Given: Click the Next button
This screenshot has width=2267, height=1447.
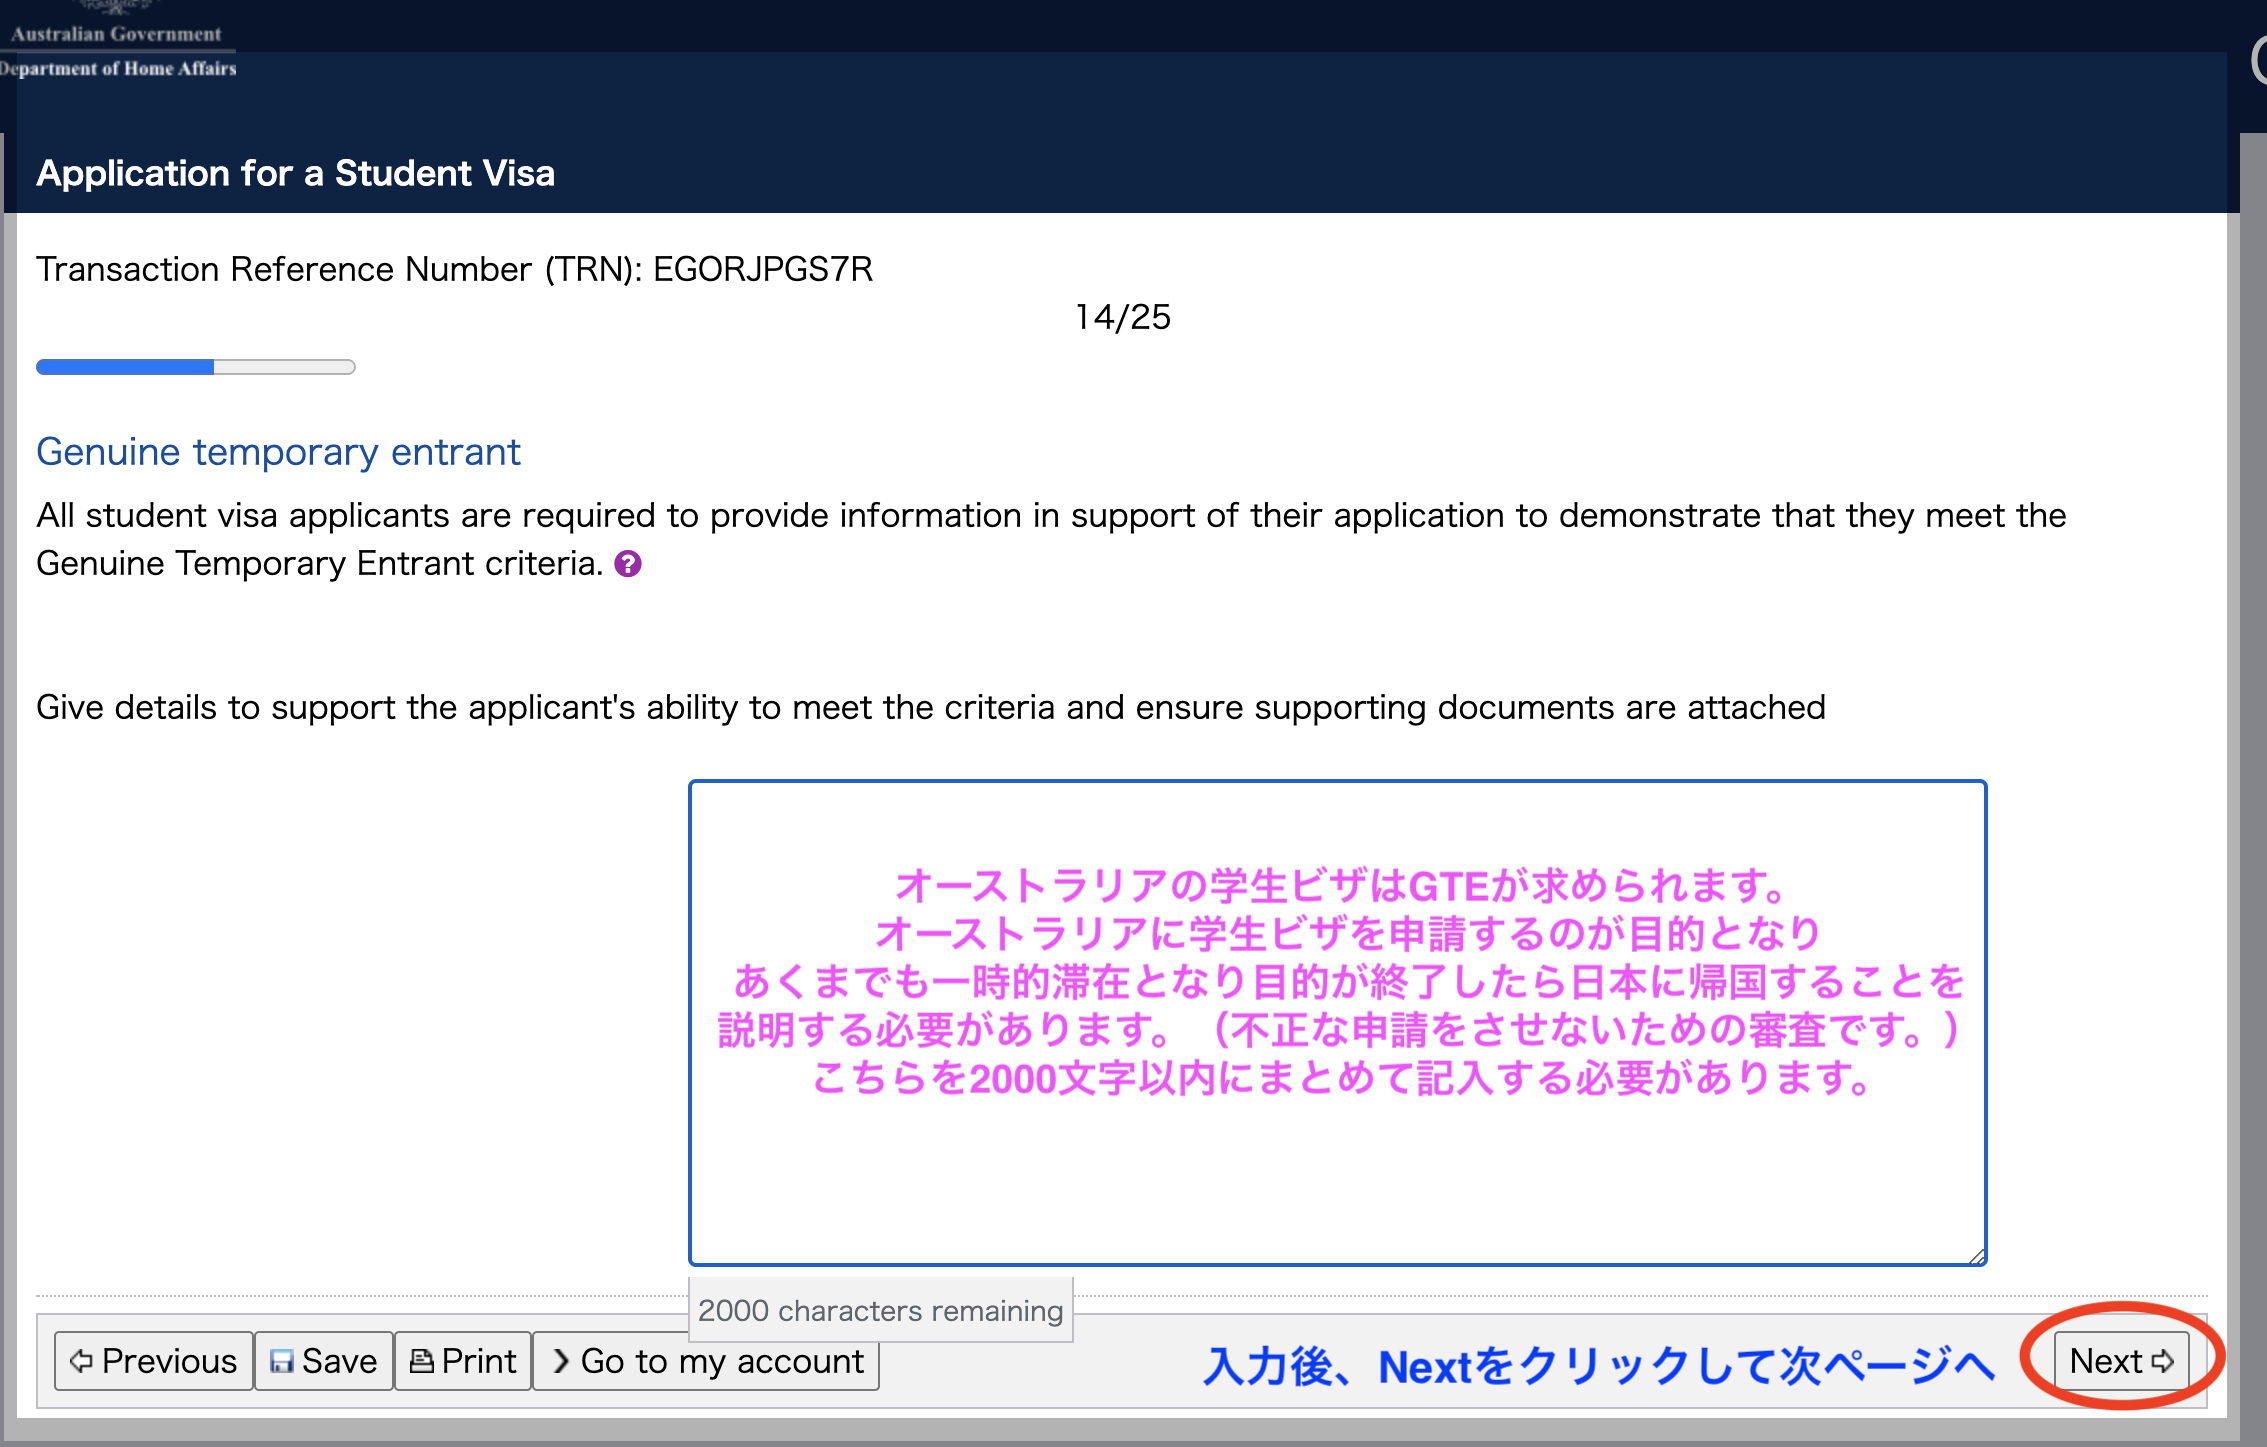Looking at the screenshot, I should coord(2121,1361).
